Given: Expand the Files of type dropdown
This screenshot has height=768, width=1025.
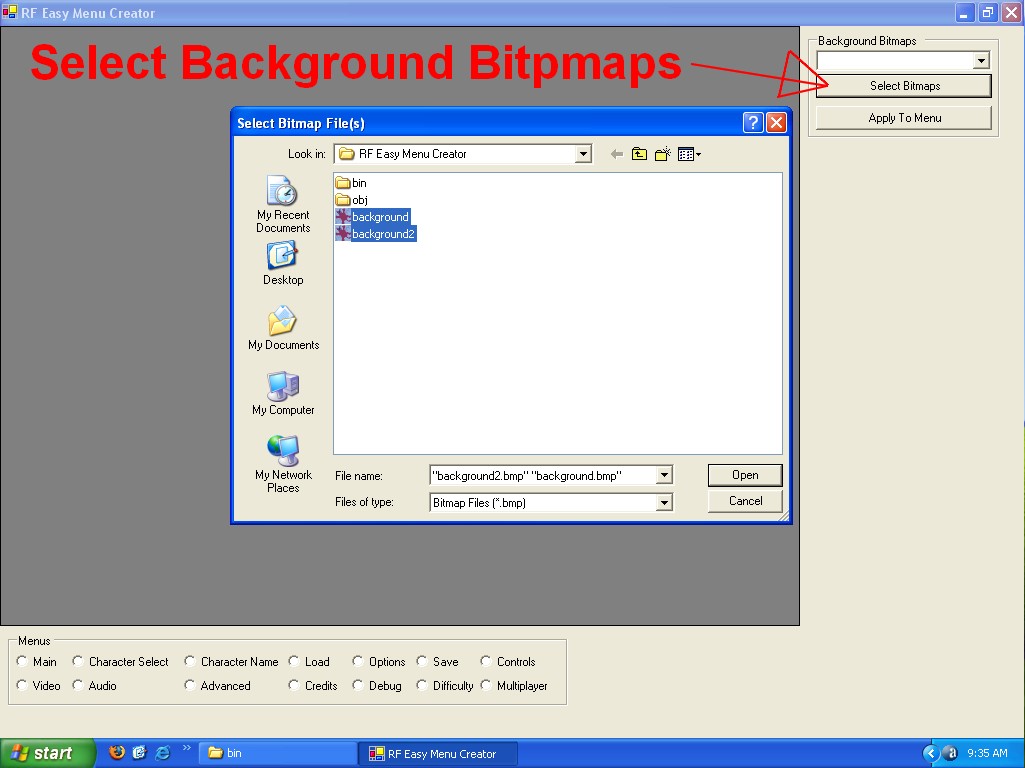Looking at the screenshot, I should [664, 503].
